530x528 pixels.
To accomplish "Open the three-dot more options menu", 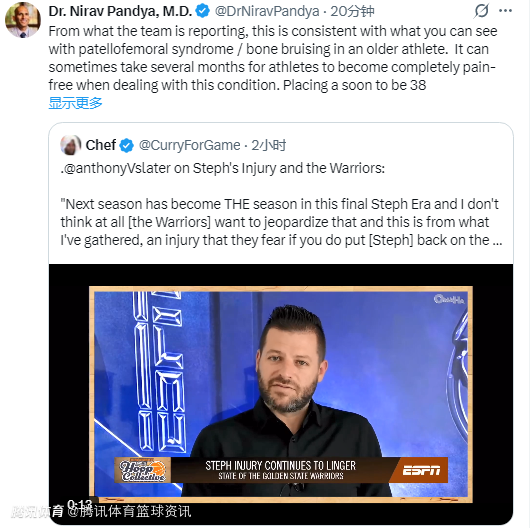I will (505, 11).
